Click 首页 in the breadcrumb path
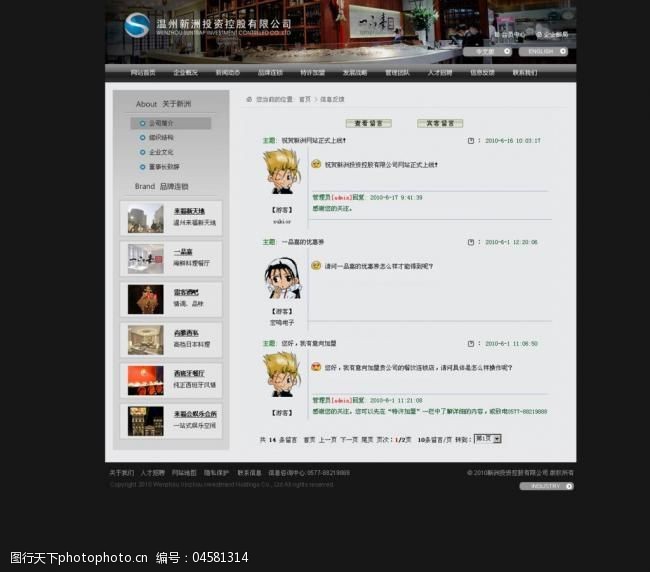 coord(305,99)
